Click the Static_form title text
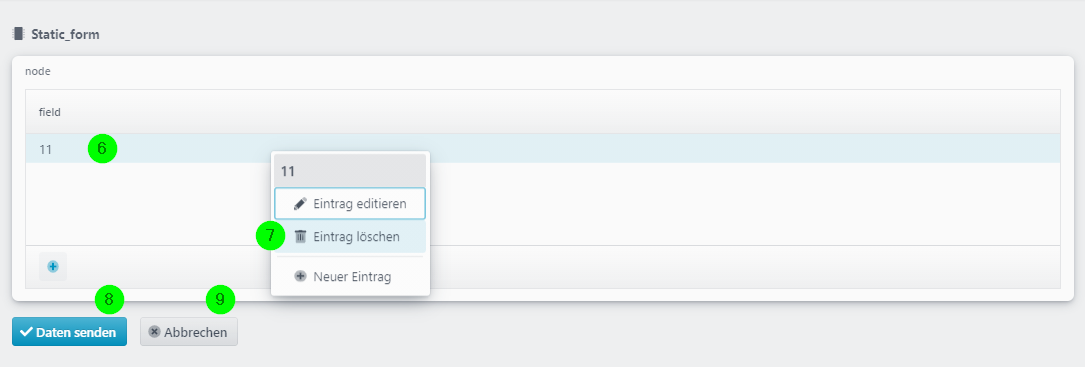The width and height of the screenshot is (1085, 367). point(65,34)
